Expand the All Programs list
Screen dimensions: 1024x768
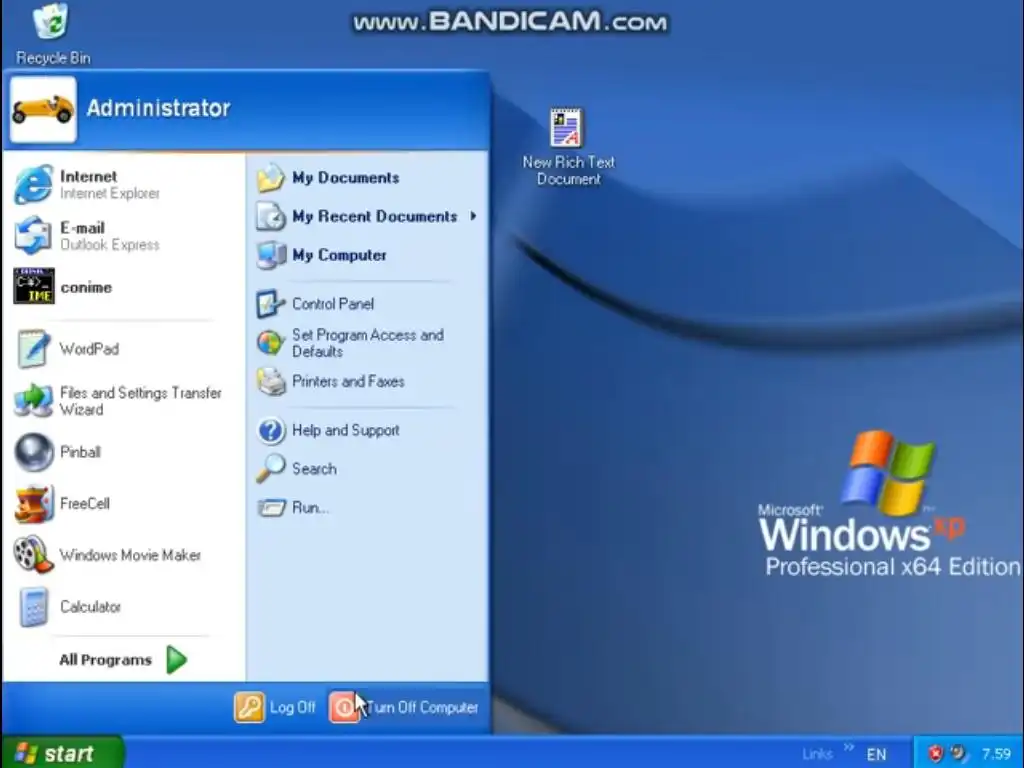(124, 660)
